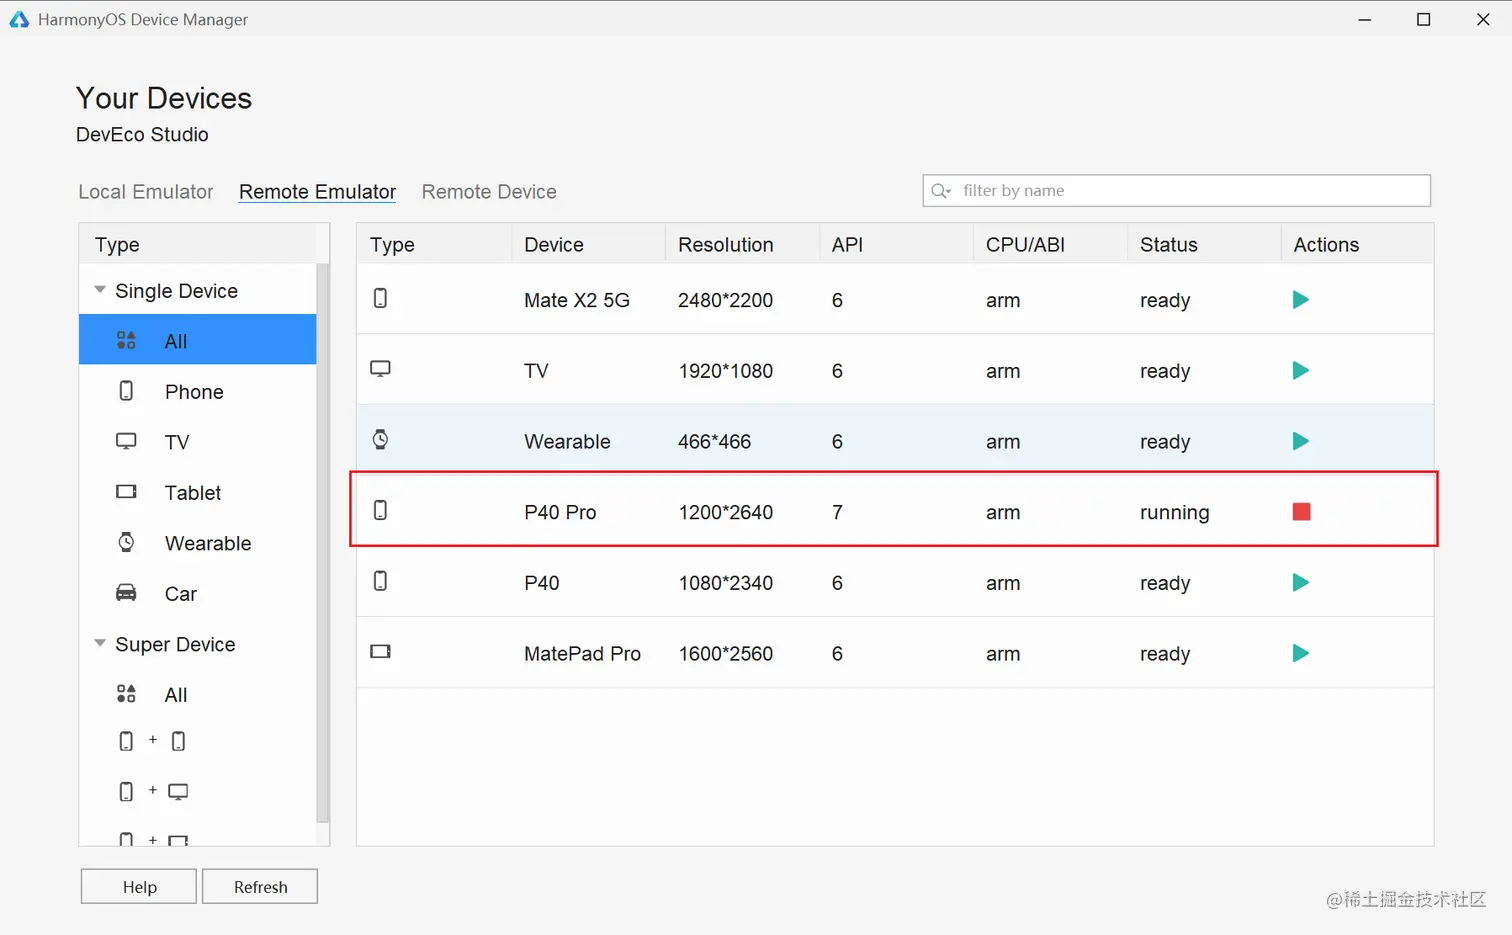Image resolution: width=1512 pixels, height=935 pixels.
Task: Click the Wearable device name in table
Action: point(567,442)
